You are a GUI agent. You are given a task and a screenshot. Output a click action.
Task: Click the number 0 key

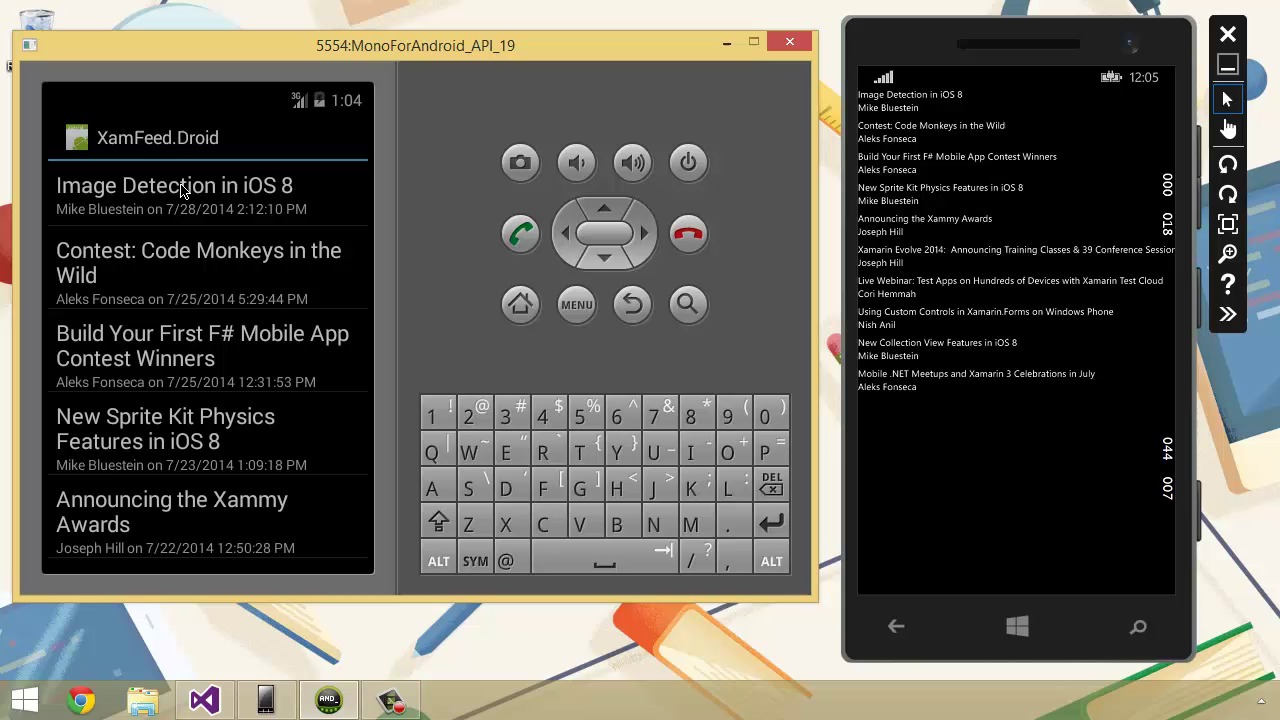[x=771, y=414]
